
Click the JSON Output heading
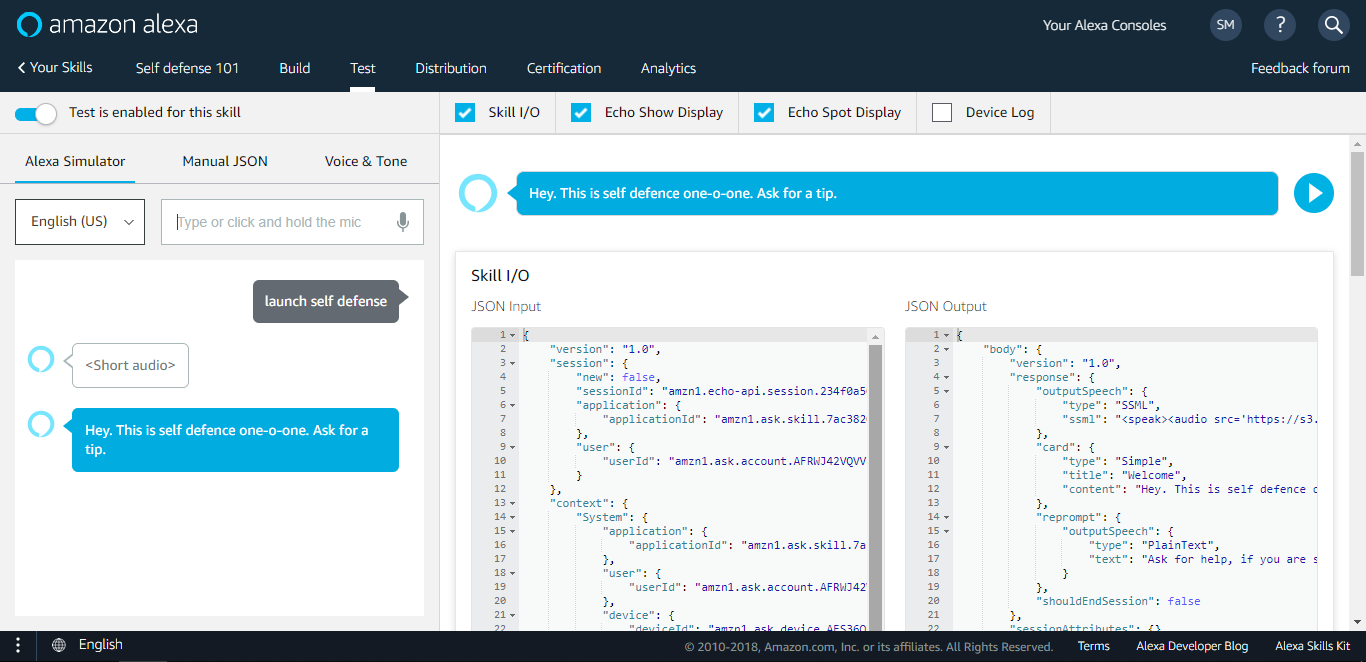[x=946, y=306]
